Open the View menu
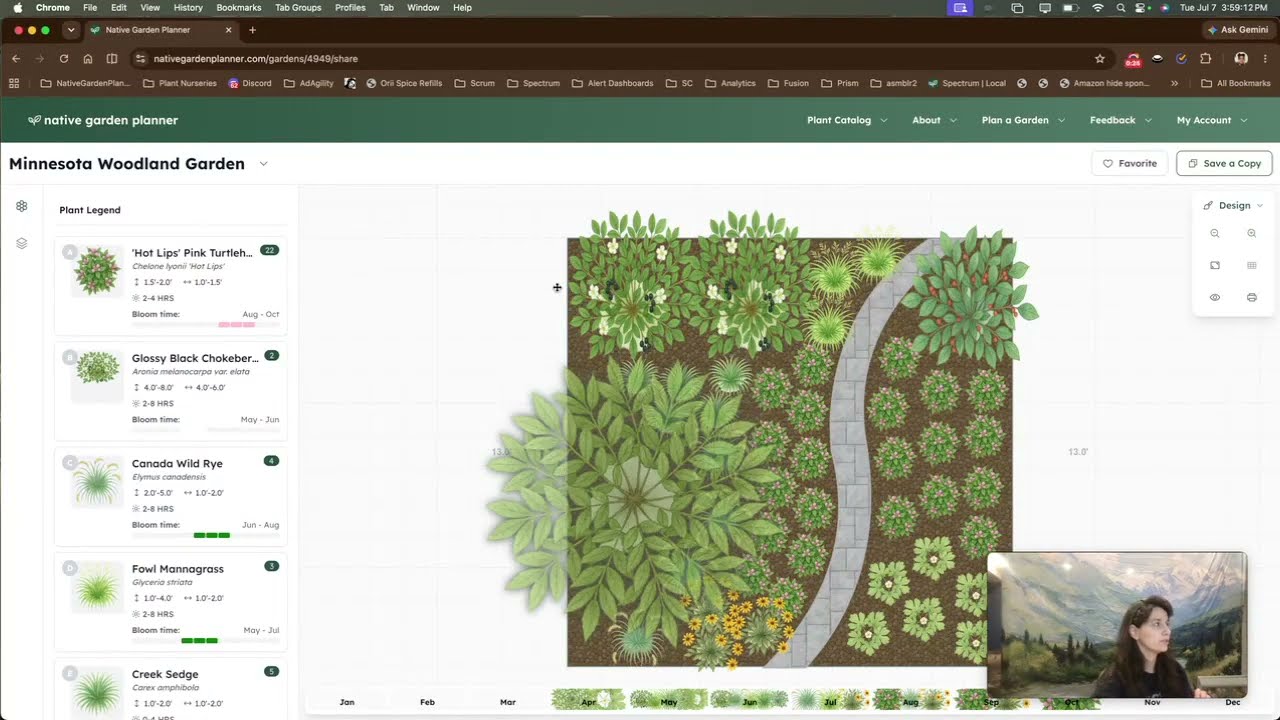Screen dimensions: 1280x720 [150, 7]
